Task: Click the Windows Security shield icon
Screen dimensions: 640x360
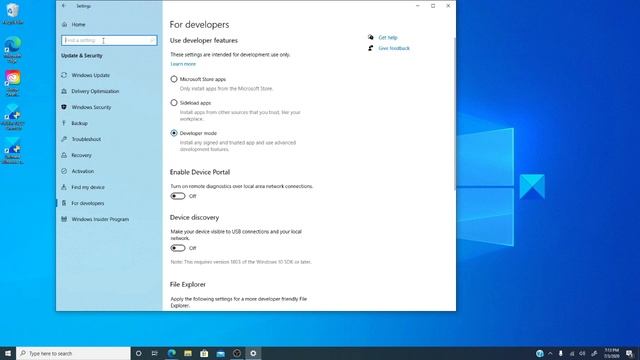Action: (64, 107)
